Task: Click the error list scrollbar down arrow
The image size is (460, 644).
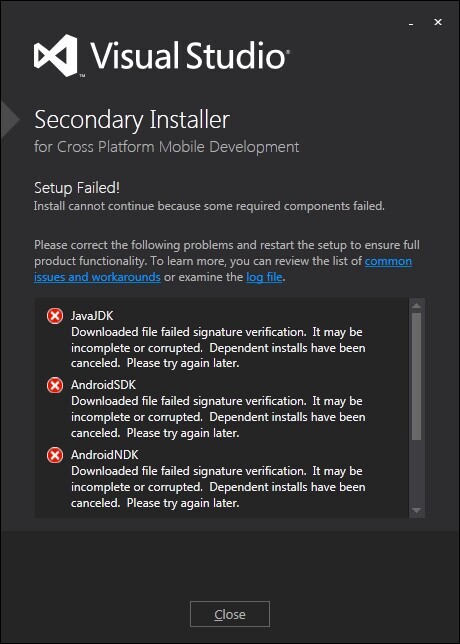Action: (x=416, y=511)
